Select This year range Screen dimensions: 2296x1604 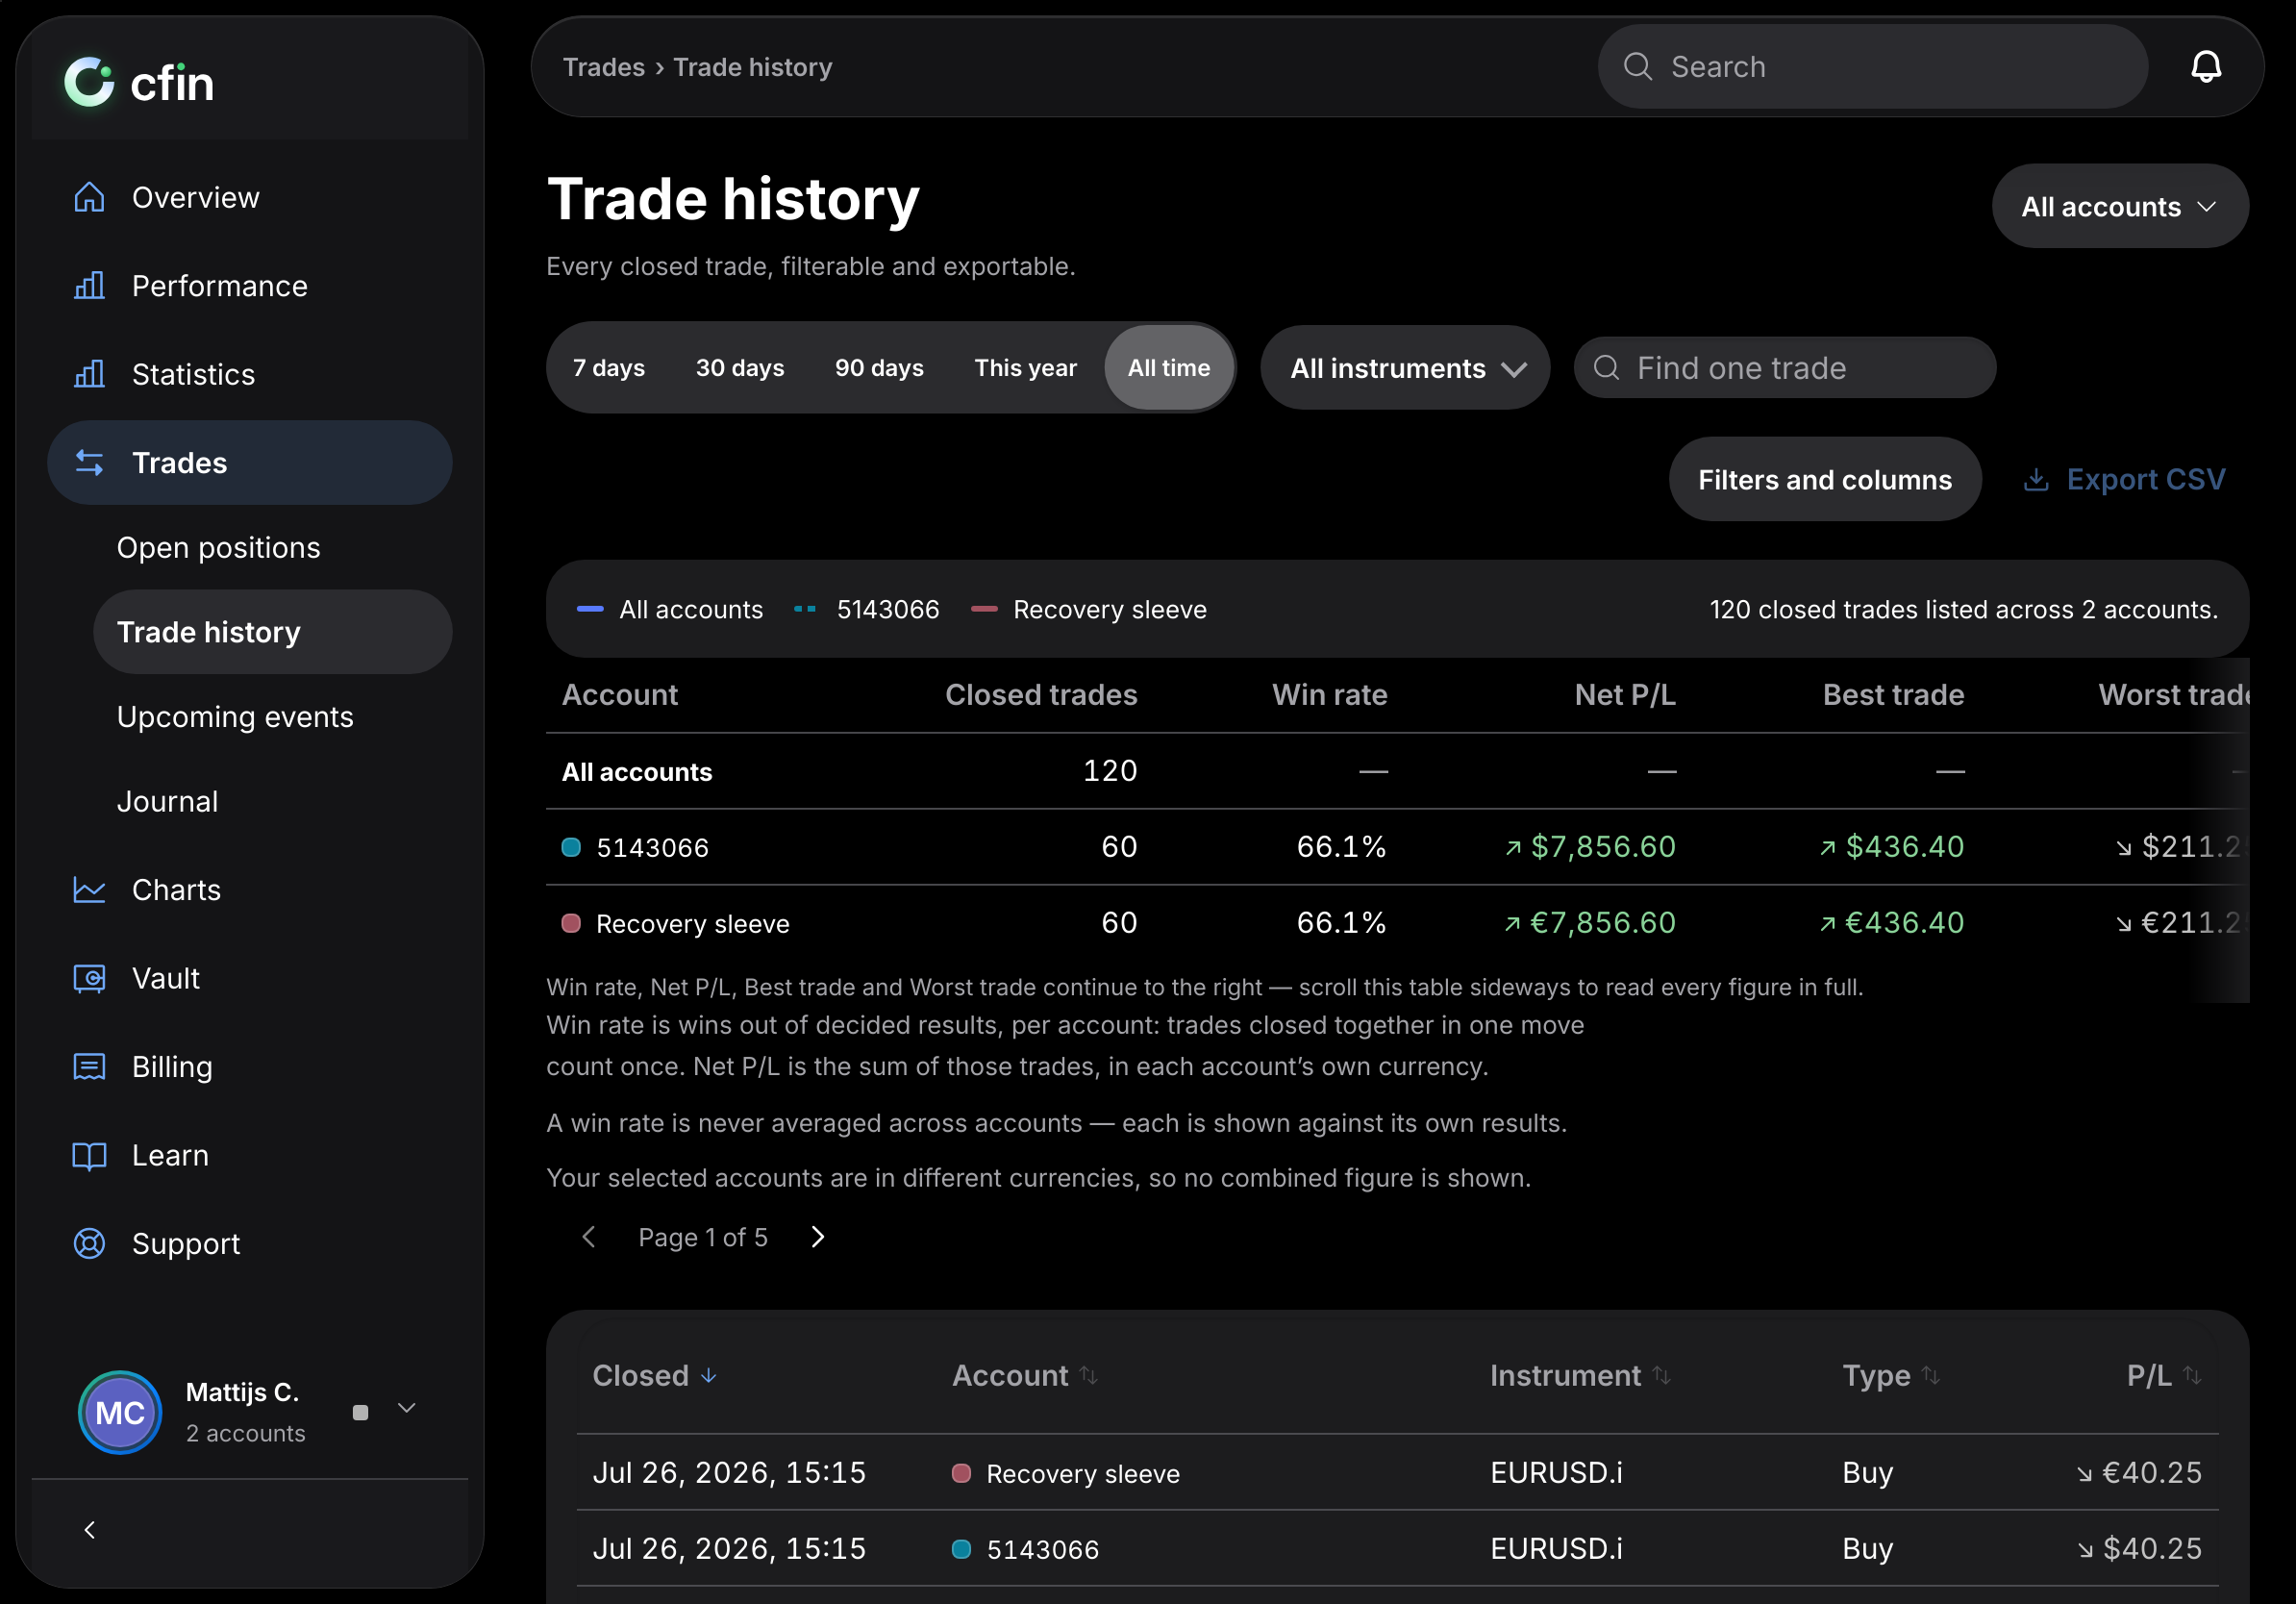1025,368
